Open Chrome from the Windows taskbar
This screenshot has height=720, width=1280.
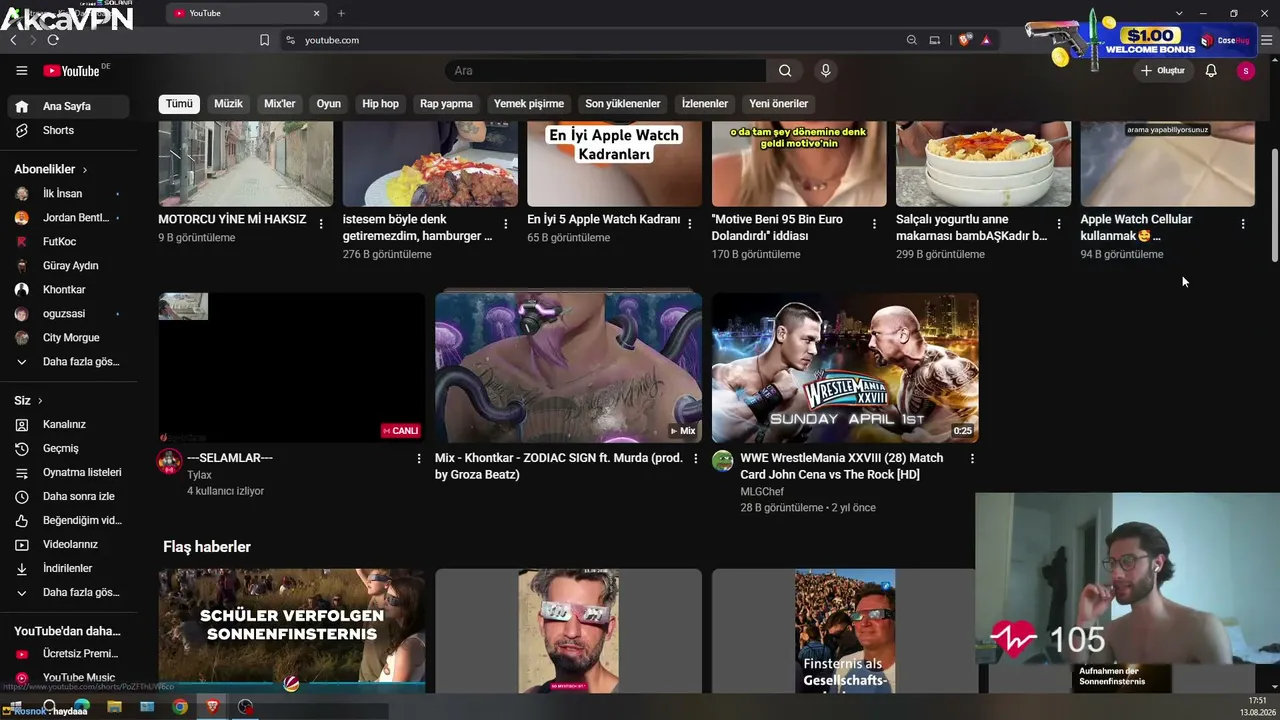click(180, 707)
